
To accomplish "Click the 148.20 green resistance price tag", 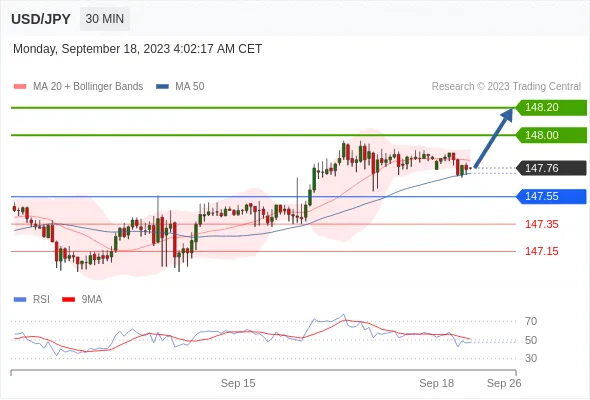I will click(x=551, y=108).
